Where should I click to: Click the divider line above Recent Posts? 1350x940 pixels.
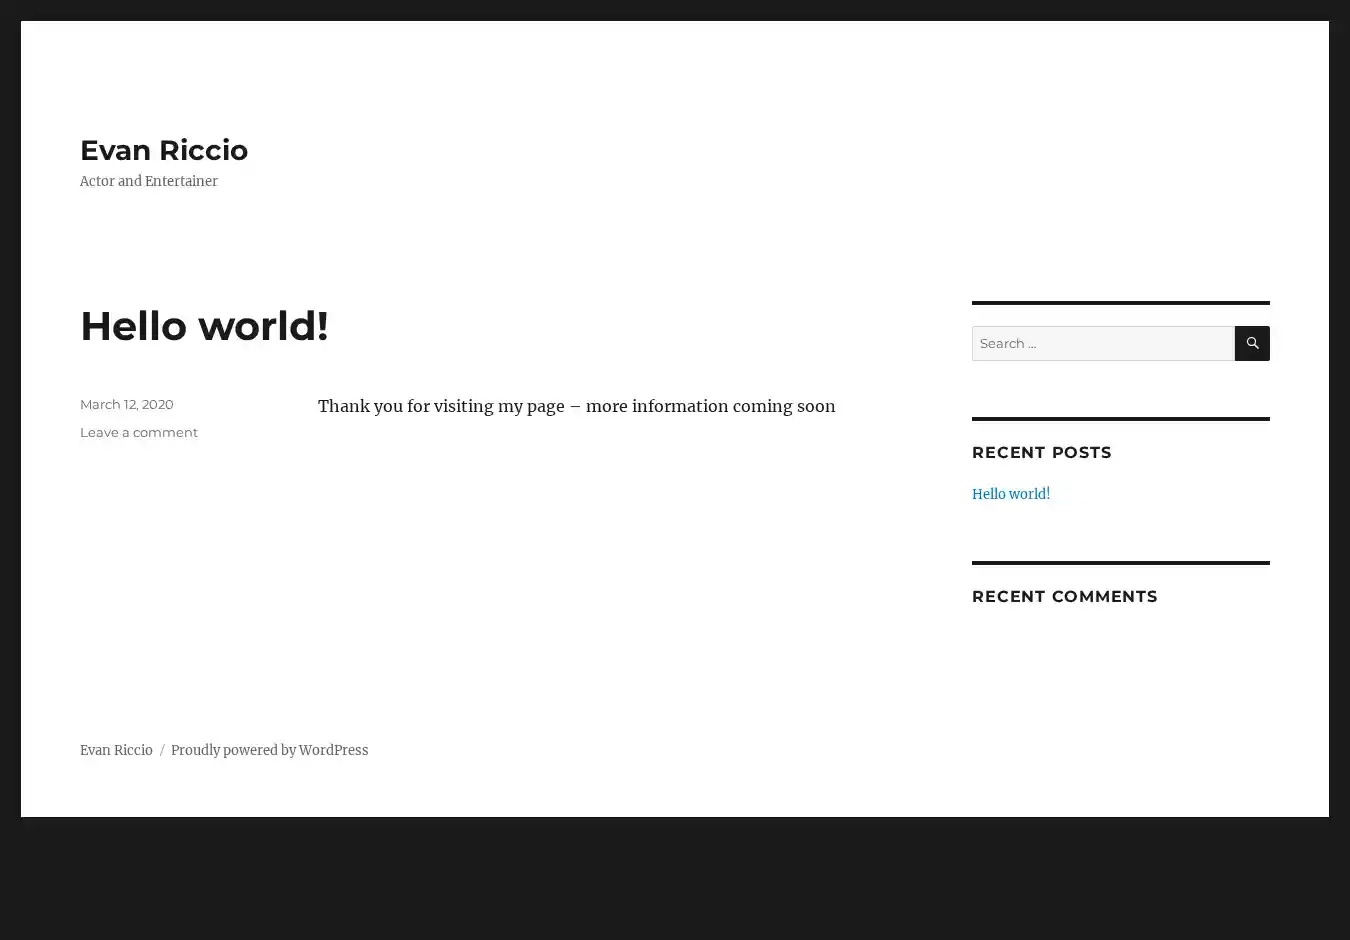1120,418
